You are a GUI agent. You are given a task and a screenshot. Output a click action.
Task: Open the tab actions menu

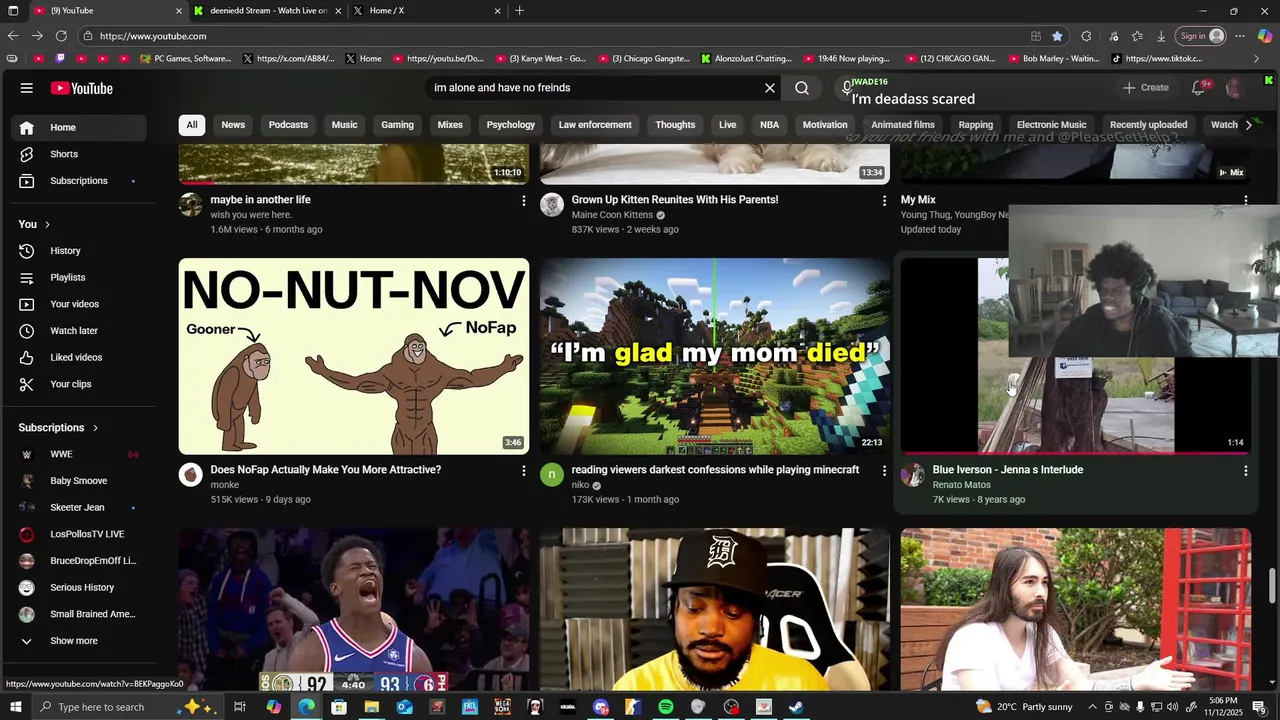(14, 11)
